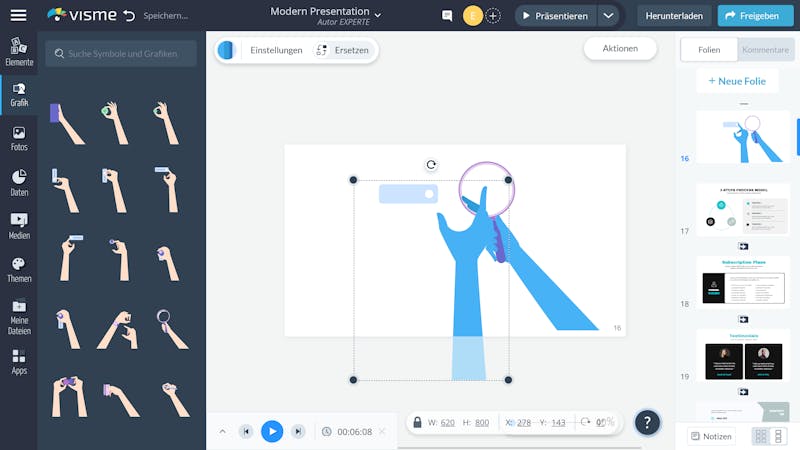This screenshot has height=450, width=800.
Task: Switch to the Kommentare tab
Action: click(x=765, y=49)
